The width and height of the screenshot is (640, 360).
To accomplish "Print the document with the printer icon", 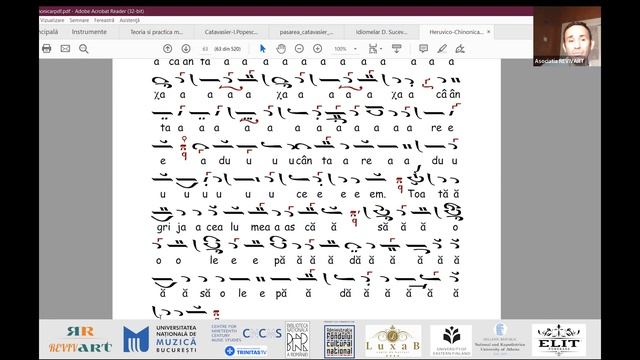I will pos(47,49).
